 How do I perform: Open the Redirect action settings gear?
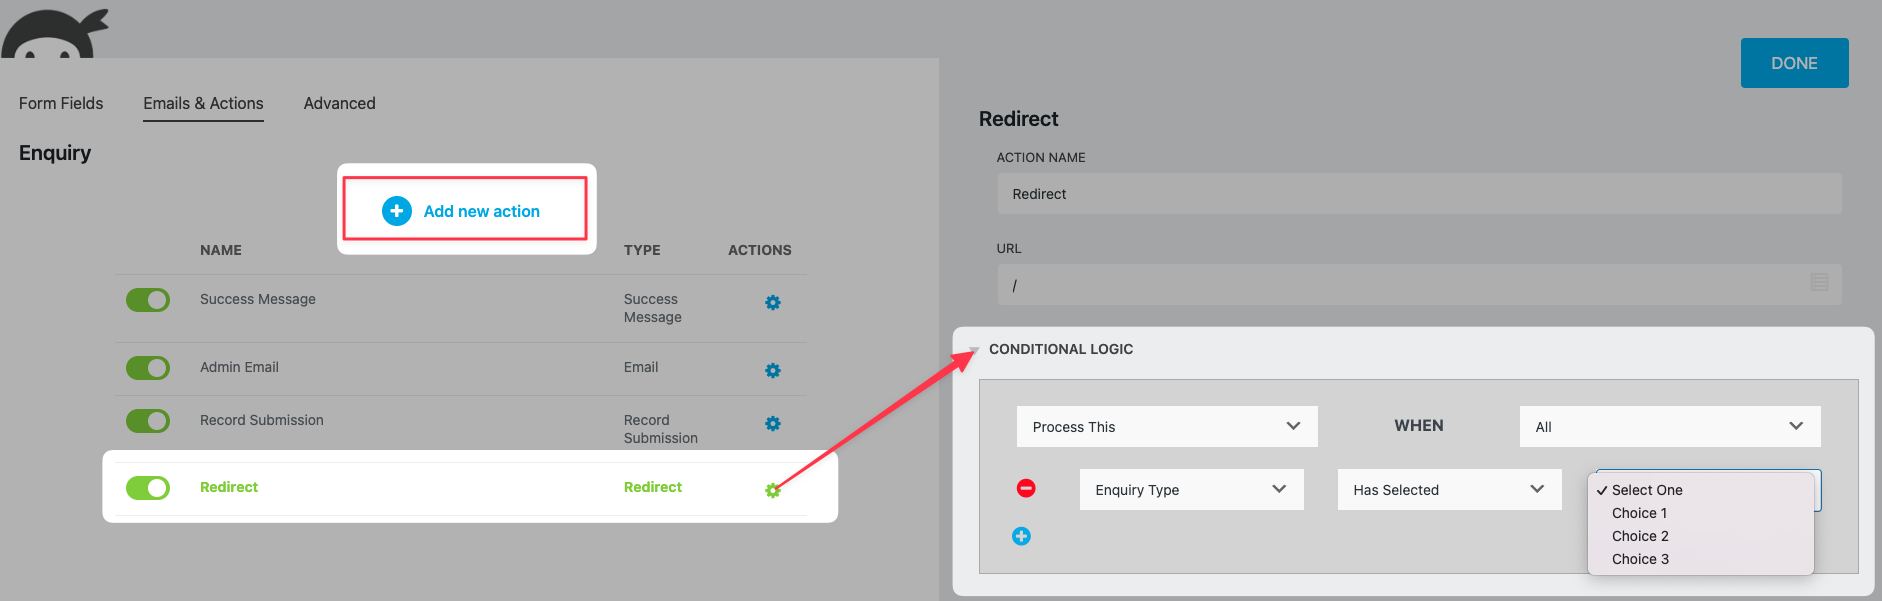click(x=773, y=490)
